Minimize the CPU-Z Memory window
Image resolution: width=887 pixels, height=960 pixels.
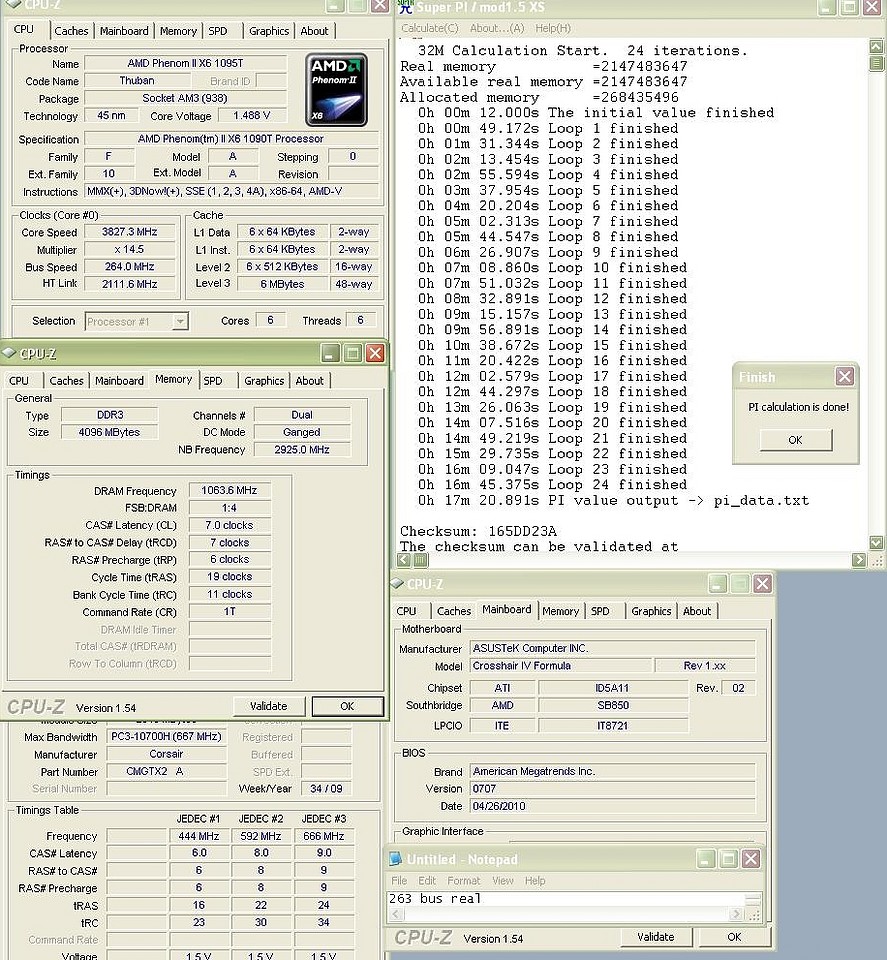point(330,353)
